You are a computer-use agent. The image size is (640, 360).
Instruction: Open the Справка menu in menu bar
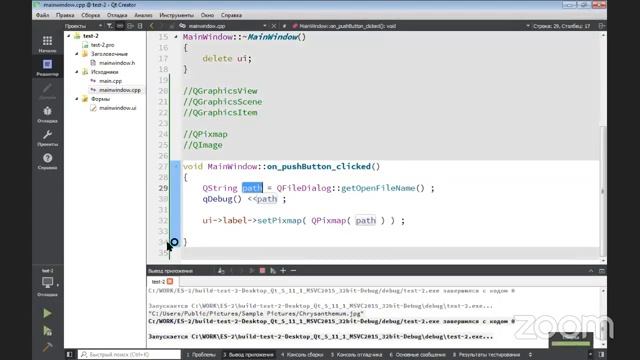231,15
